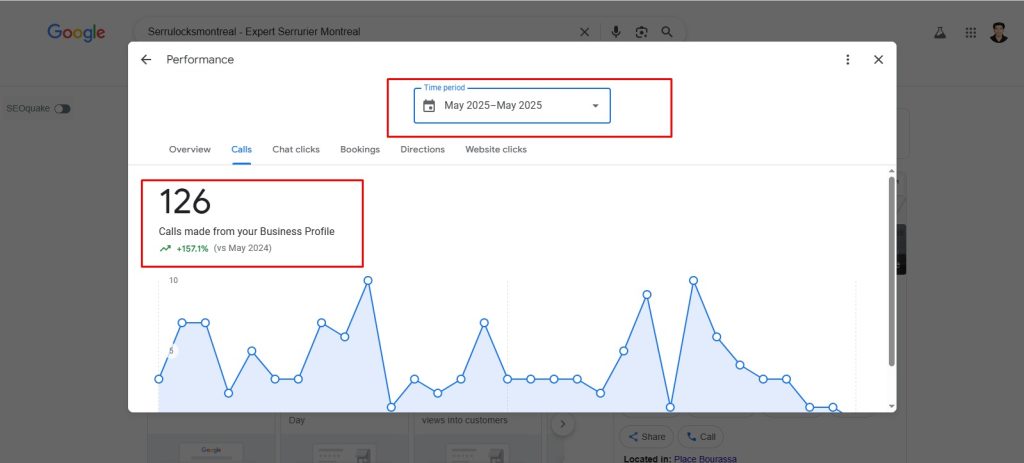Click the Call button behind the dialog
1024x463 pixels.
tap(701, 437)
